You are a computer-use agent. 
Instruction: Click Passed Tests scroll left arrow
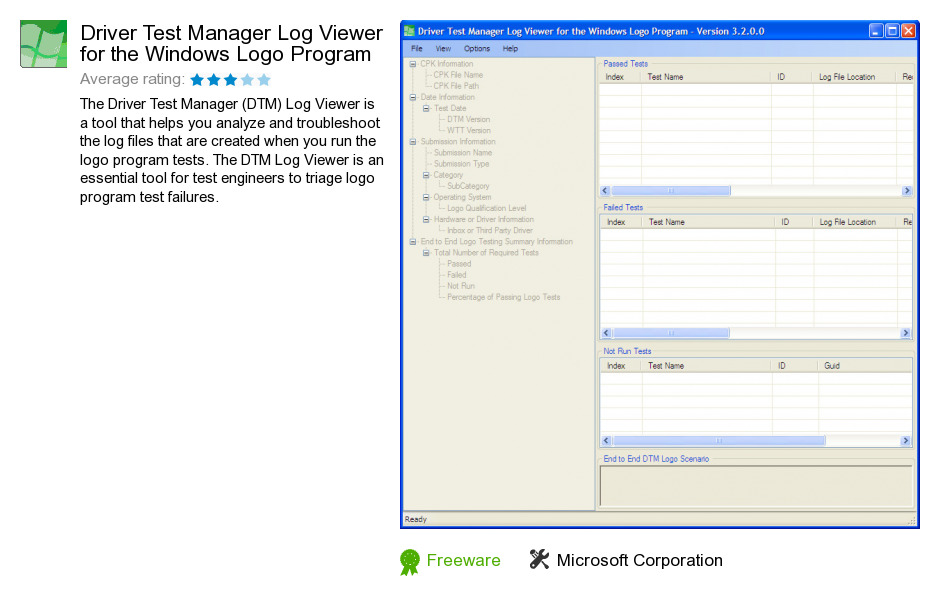coord(605,191)
